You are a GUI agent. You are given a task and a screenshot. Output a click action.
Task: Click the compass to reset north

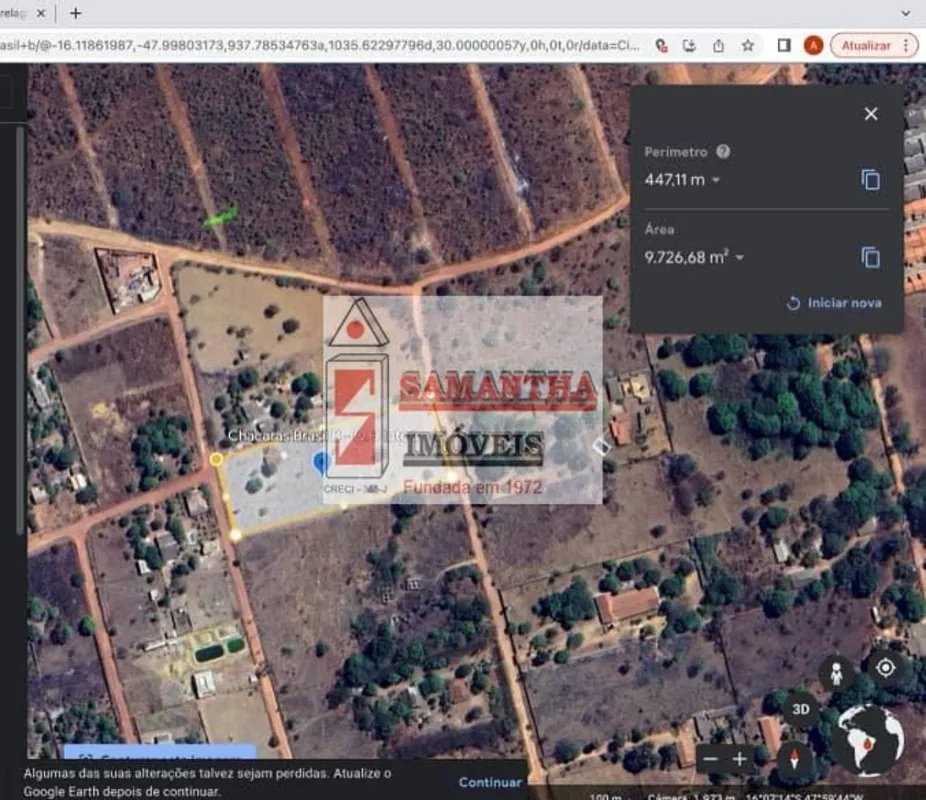pos(796,758)
